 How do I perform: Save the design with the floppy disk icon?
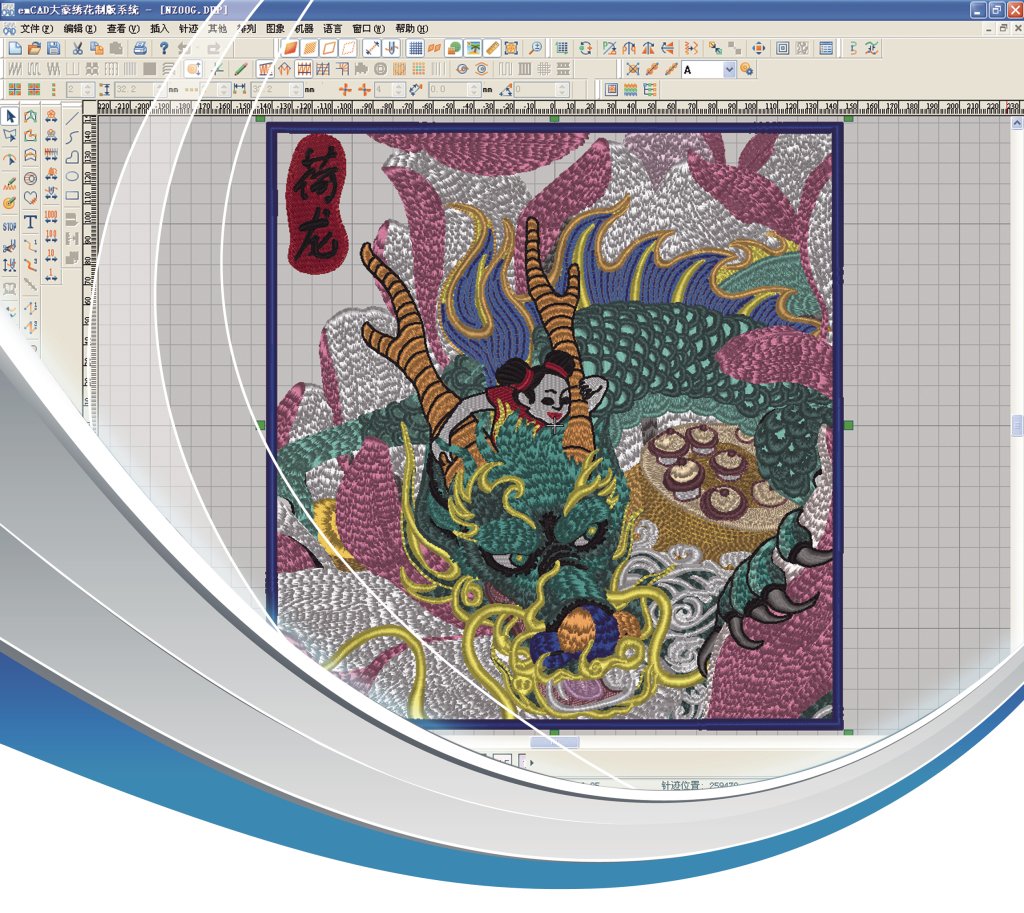[x=54, y=48]
